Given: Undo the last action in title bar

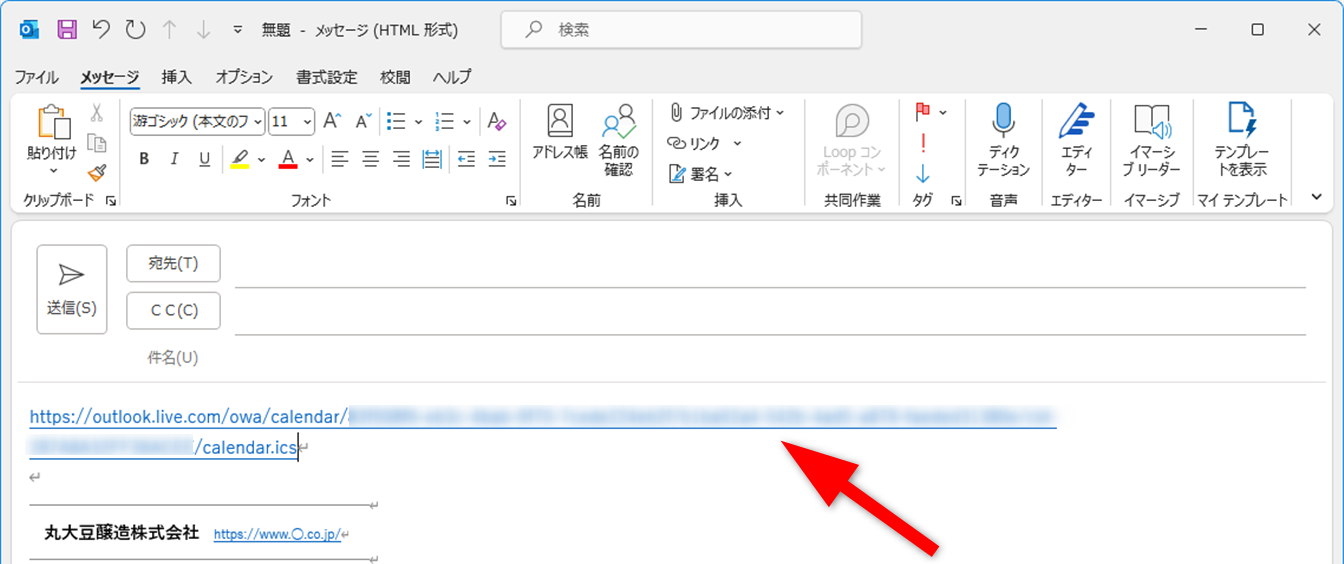Looking at the screenshot, I should (x=101, y=30).
